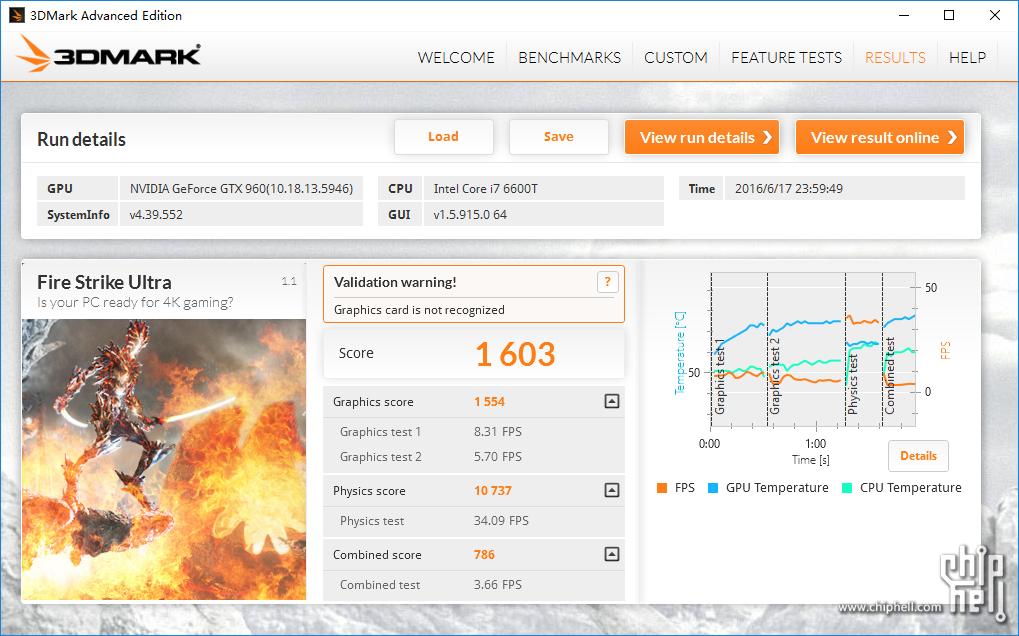Screen dimensions: 1019x636
Task: Collapse the Combined score section
Action: pos(612,554)
